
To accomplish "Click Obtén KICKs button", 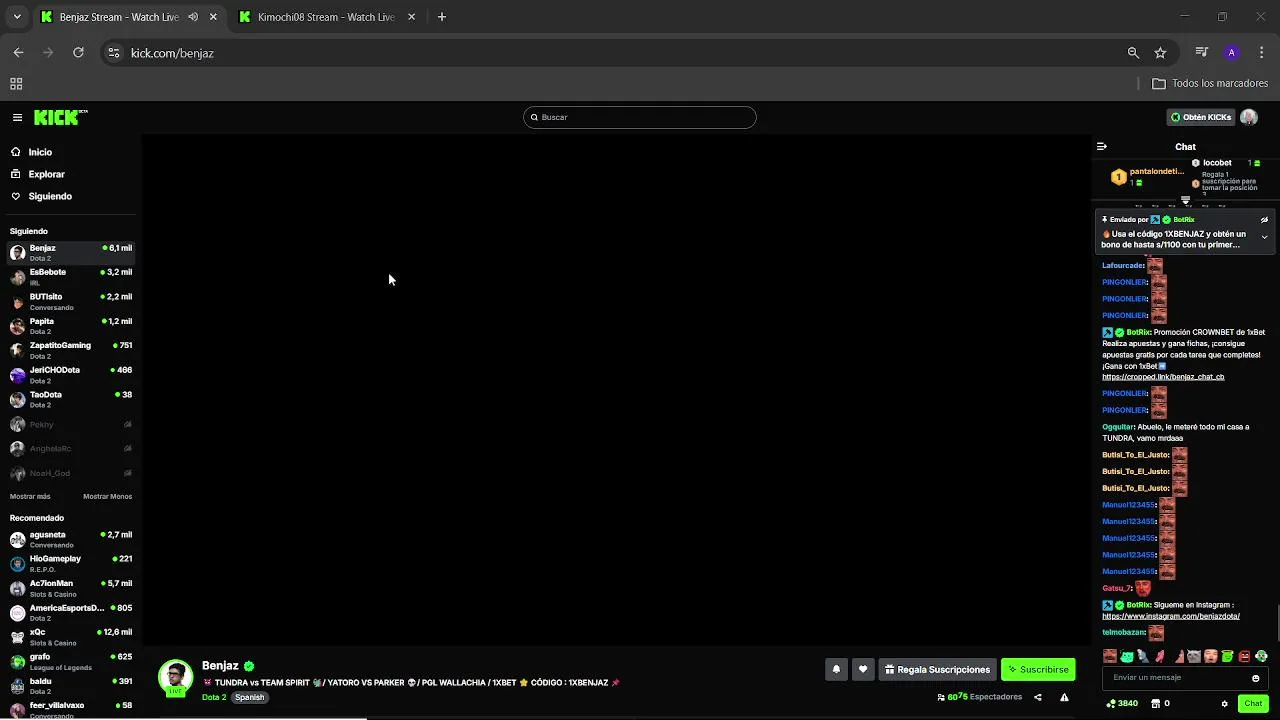I will click(x=1201, y=117).
